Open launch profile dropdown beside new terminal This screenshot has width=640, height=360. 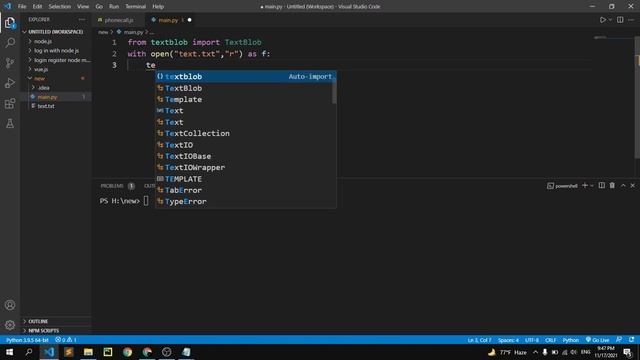pyautogui.click(x=592, y=186)
